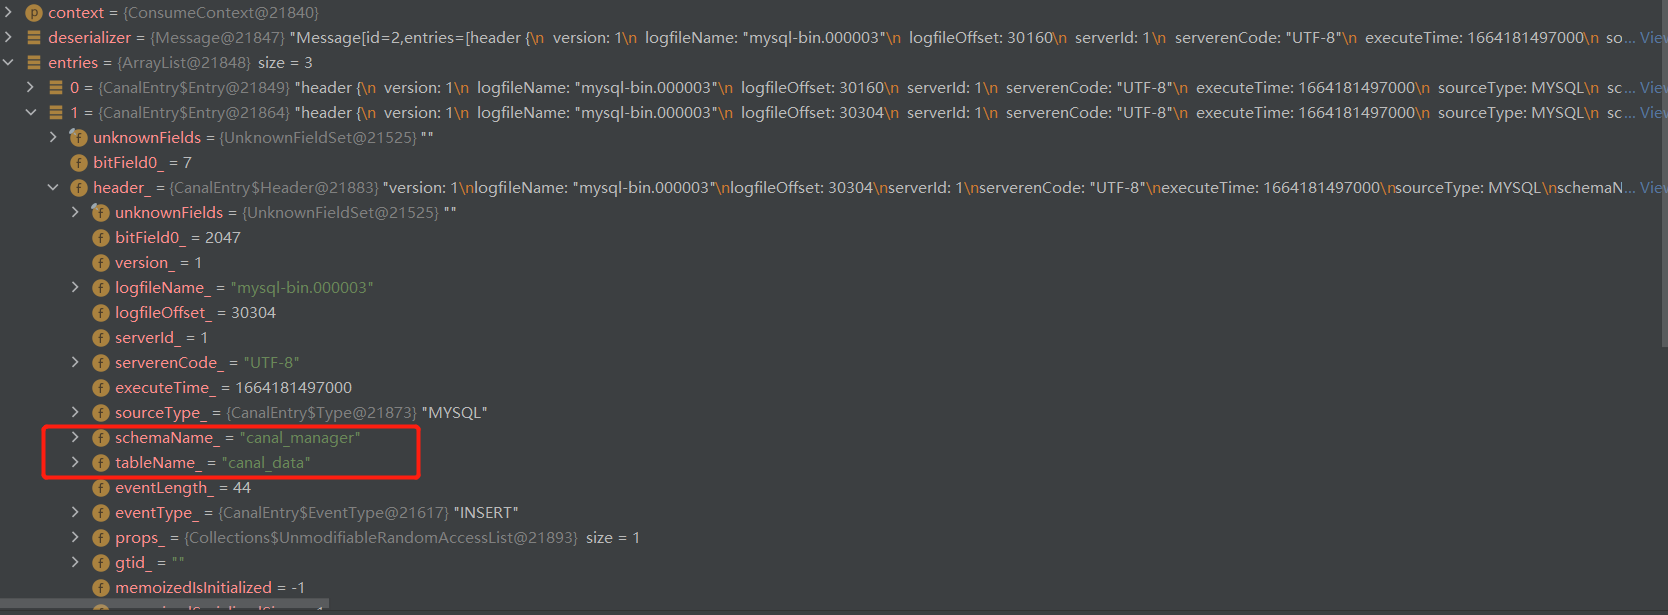The height and width of the screenshot is (615, 1668).
Task: Click the unknownFields field icon under header_
Action: tap(100, 212)
